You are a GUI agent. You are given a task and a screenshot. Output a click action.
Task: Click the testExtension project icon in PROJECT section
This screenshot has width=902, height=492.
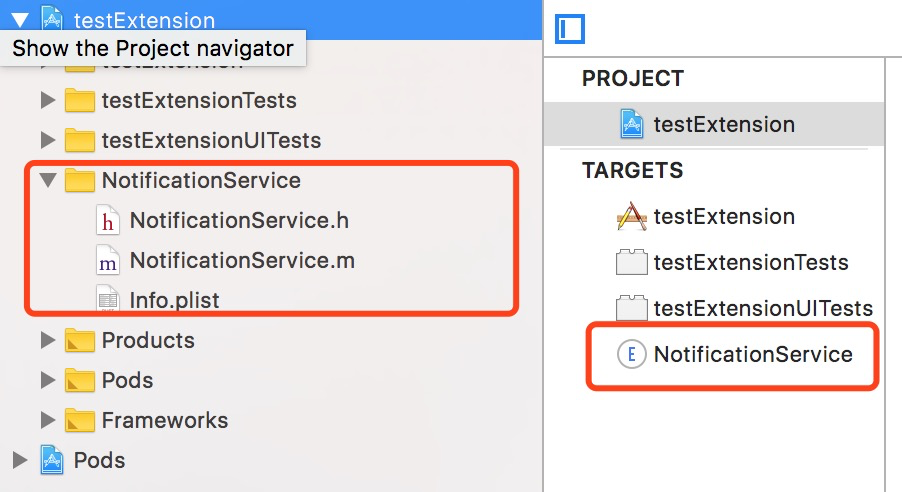coord(632,124)
